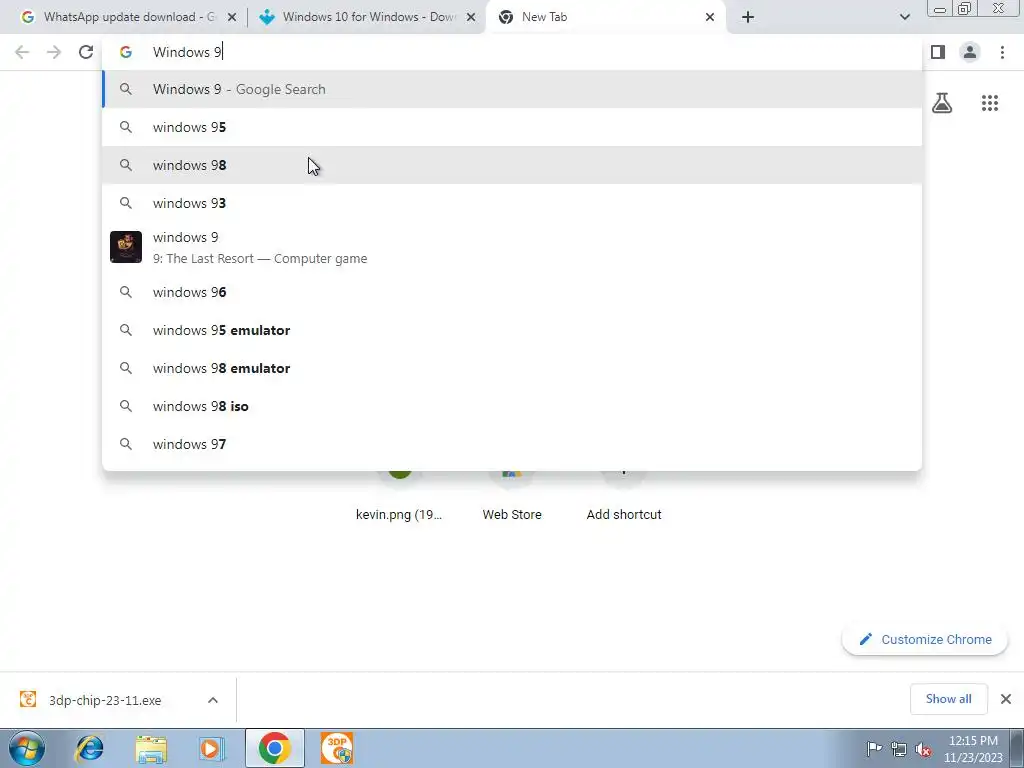Image resolution: width=1024 pixels, height=768 pixels.
Task: Select 'Windows 9 - Google Search' suggestion
Action: tap(512, 89)
